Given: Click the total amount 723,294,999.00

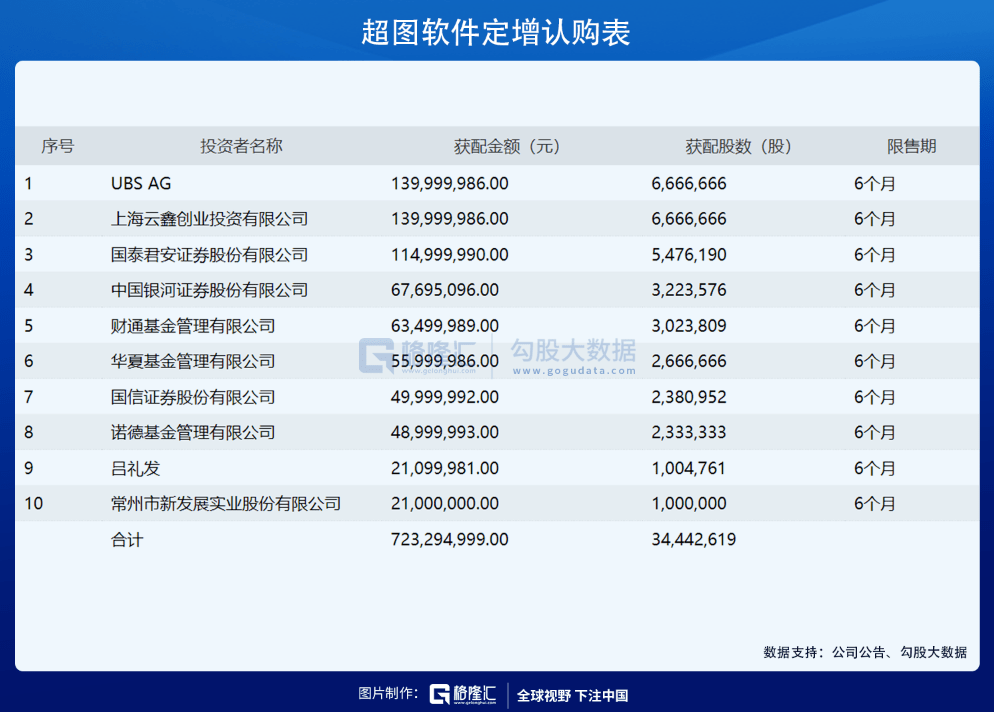Looking at the screenshot, I should click(449, 539).
